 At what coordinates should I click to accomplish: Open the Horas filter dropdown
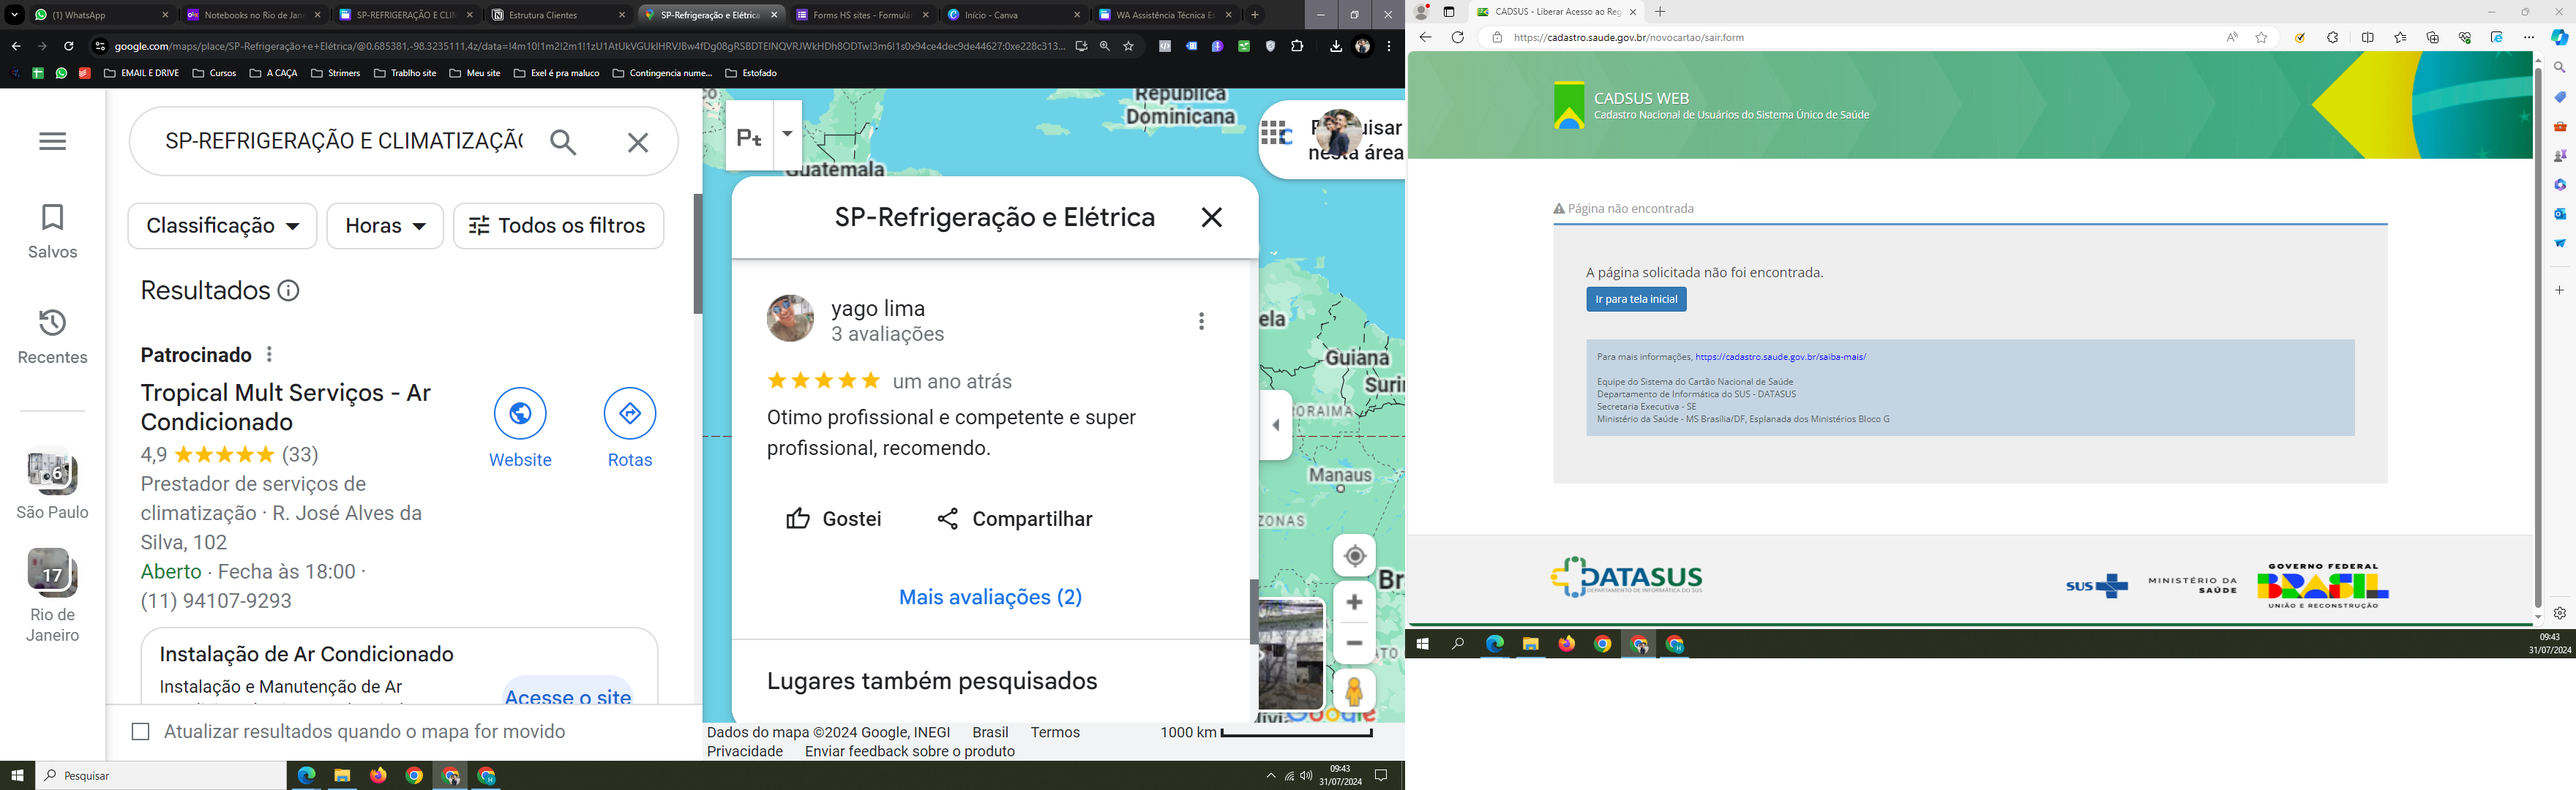click(385, 226)
